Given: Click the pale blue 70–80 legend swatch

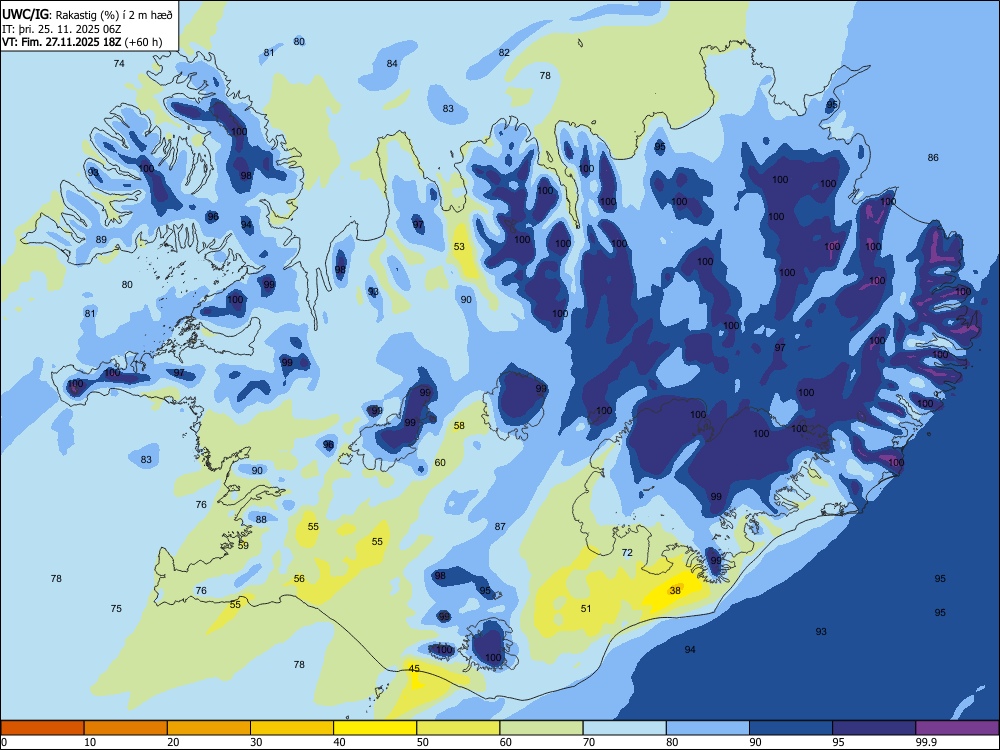Looking at the screenshot, I should point(624,728).
